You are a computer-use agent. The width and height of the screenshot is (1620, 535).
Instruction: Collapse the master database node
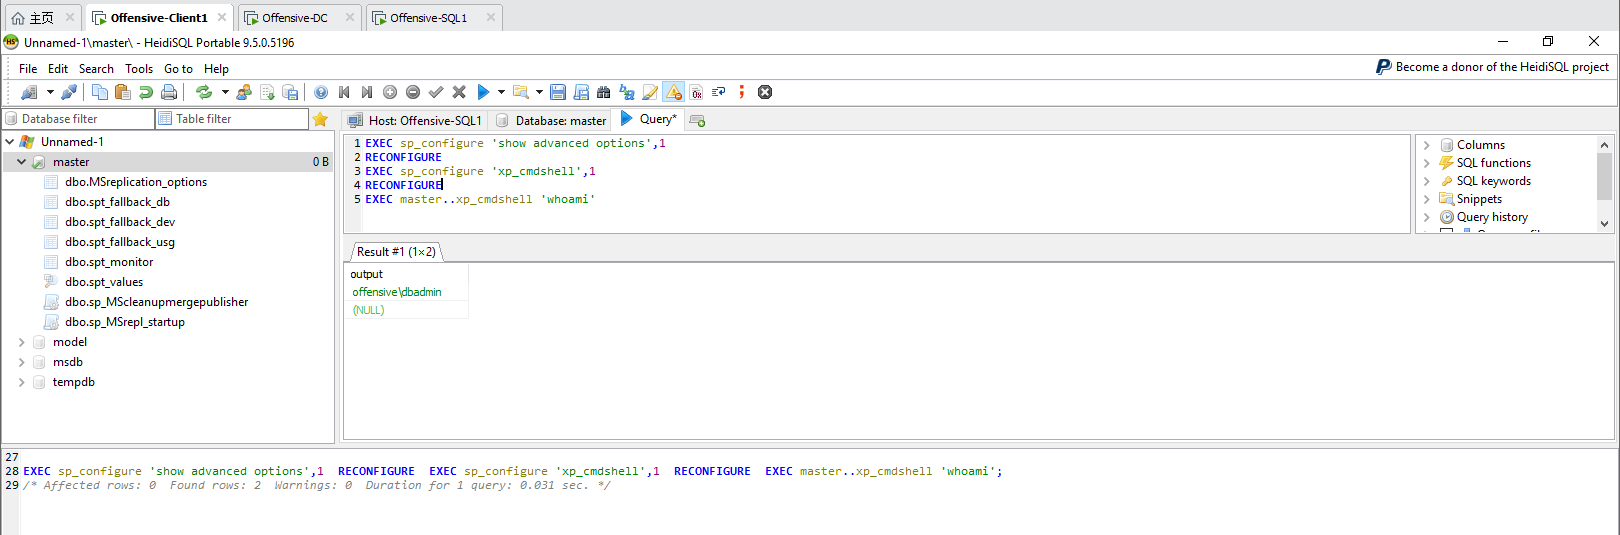pos(22,162)
